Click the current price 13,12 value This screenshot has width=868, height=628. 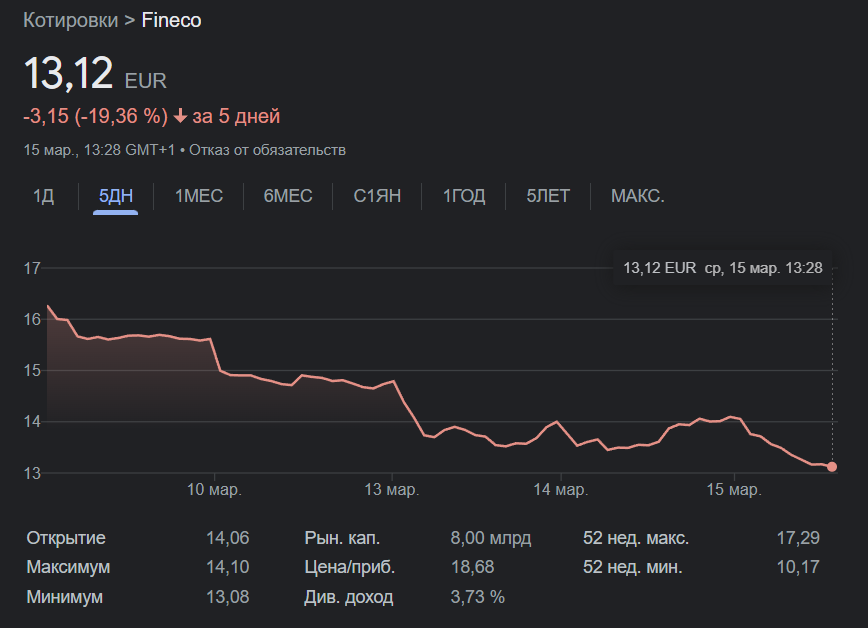(69, 73)
